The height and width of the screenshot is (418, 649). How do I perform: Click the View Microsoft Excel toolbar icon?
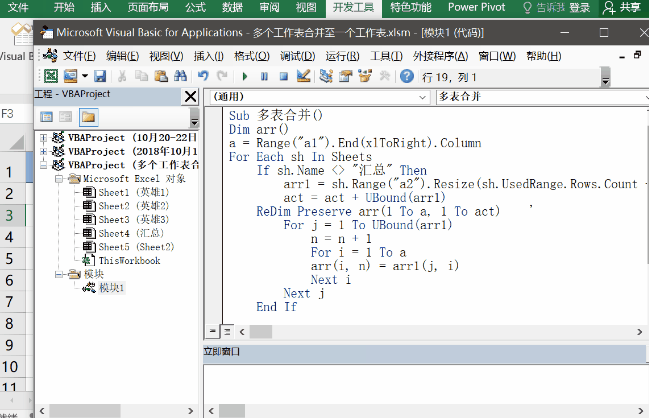[51, 76]
